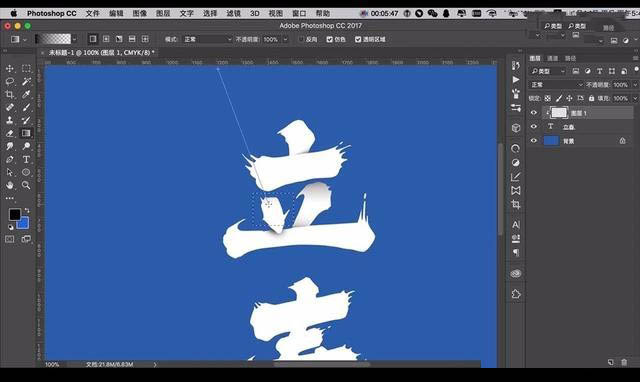Viewport: 640px width, 382px height.
Task: Select the Rectangular Marquee tool
Action: (26, 69)
